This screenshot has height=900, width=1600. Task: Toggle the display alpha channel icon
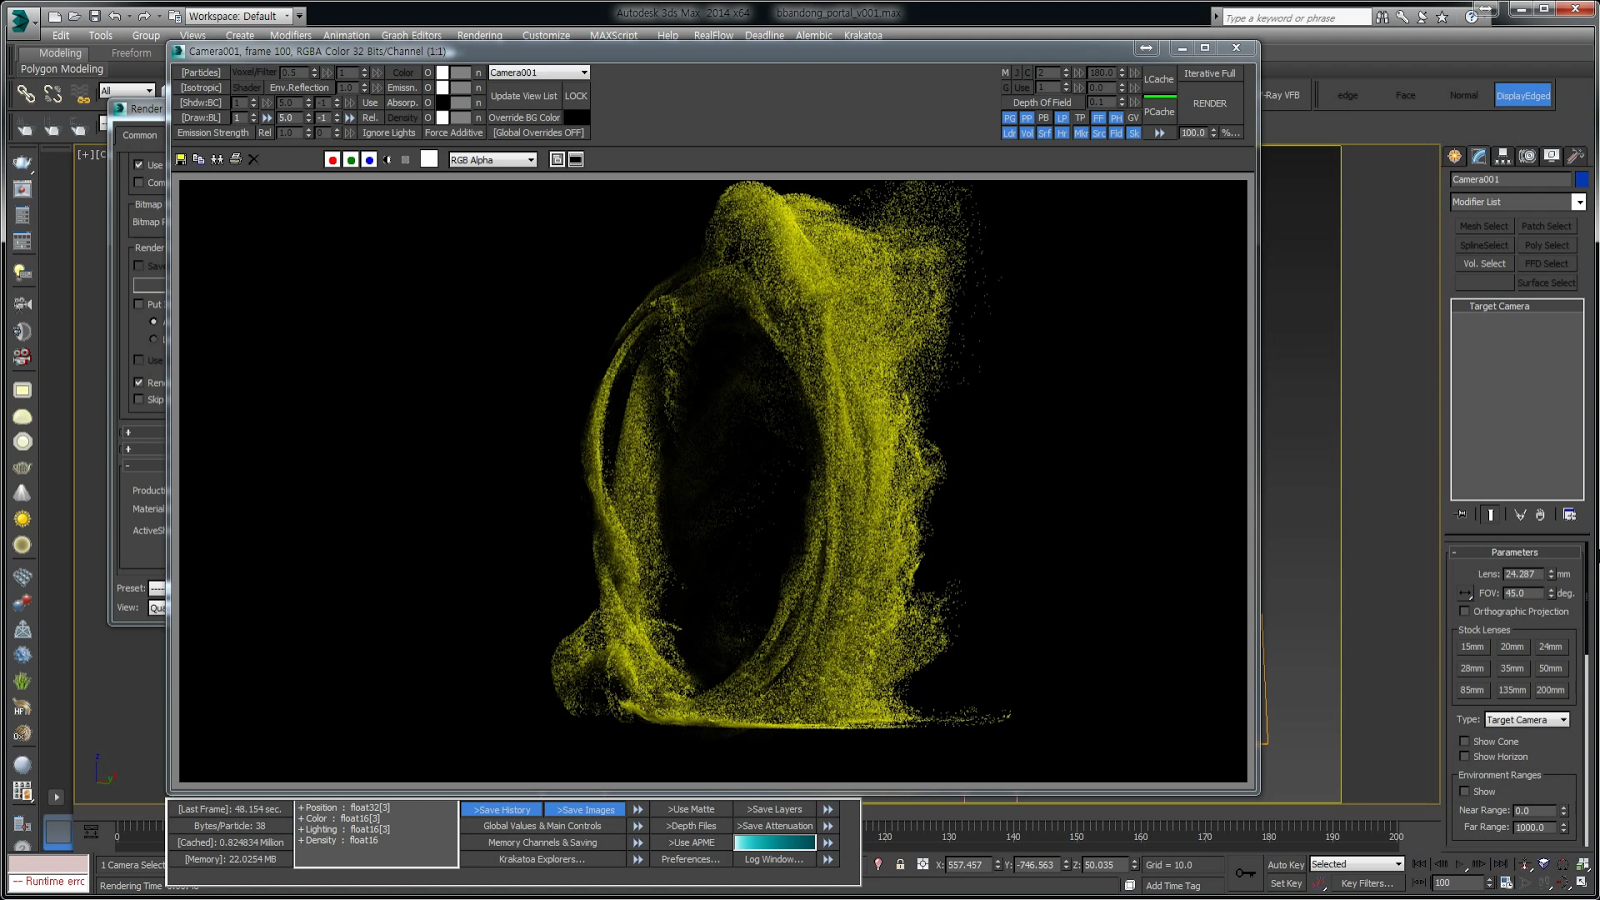click(387, 160)
